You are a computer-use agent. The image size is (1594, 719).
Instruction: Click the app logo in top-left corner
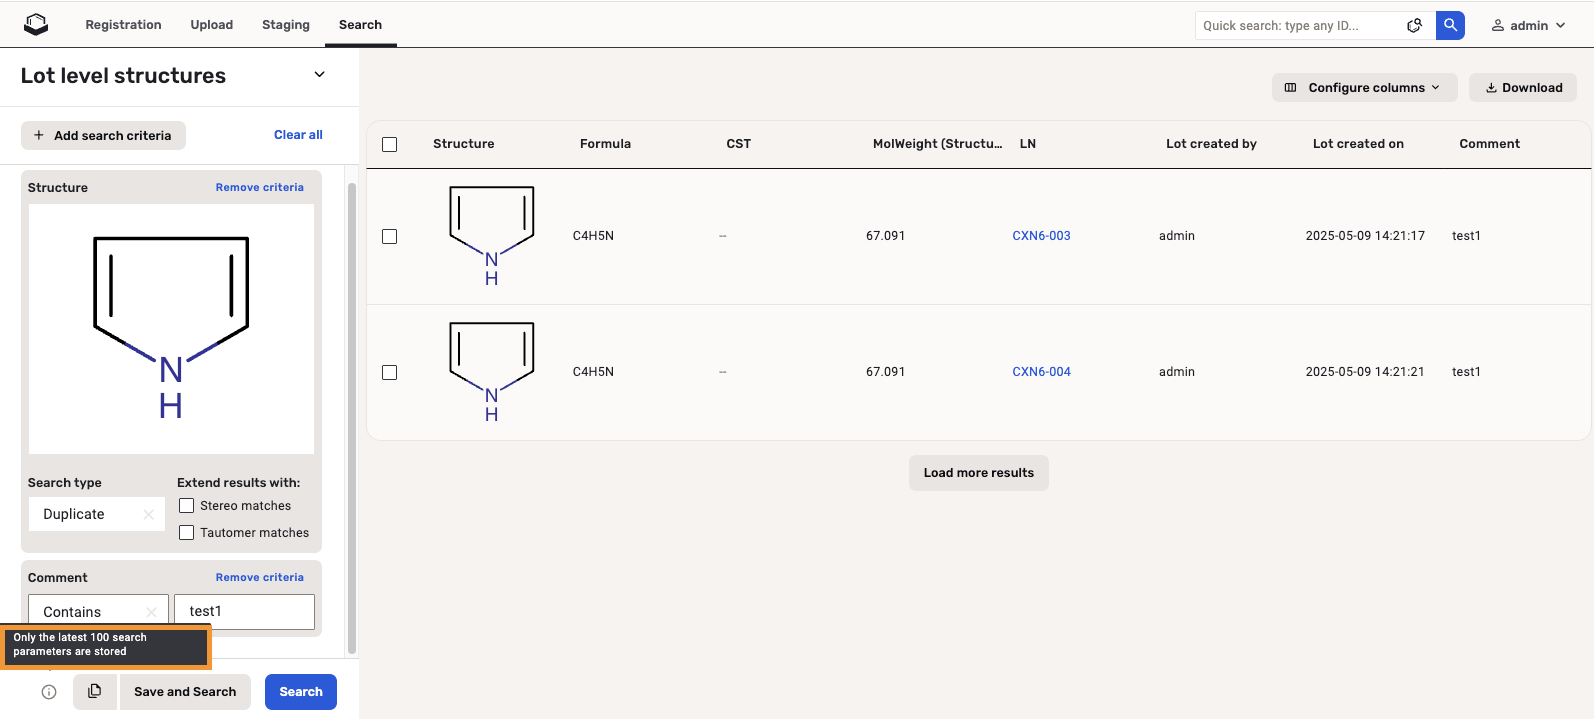point(36,24)
